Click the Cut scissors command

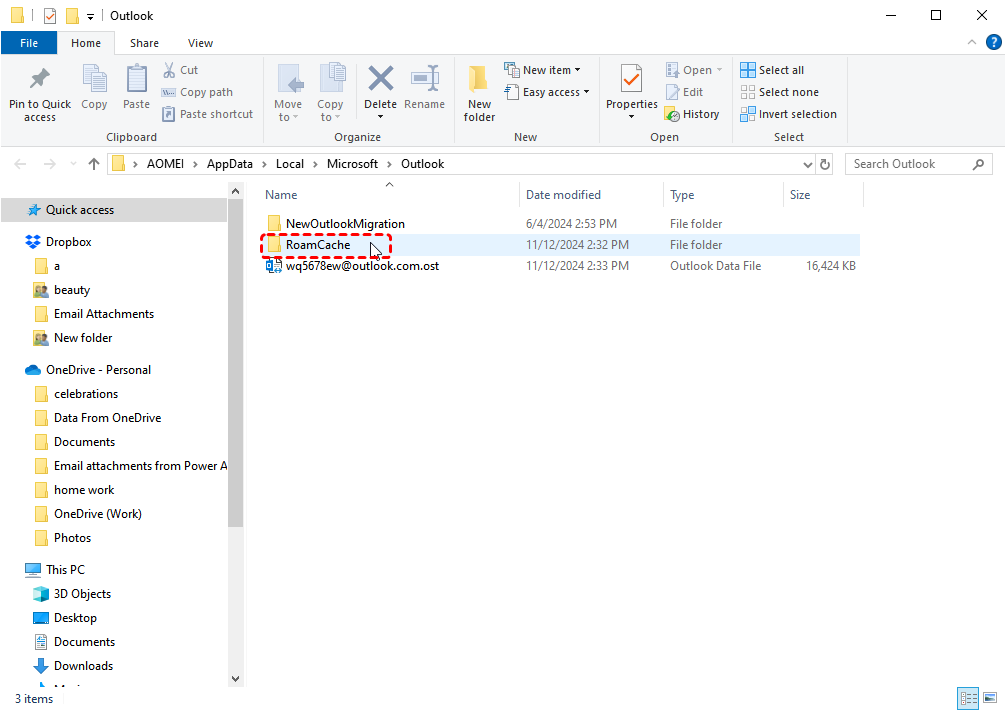click(180, 70)
